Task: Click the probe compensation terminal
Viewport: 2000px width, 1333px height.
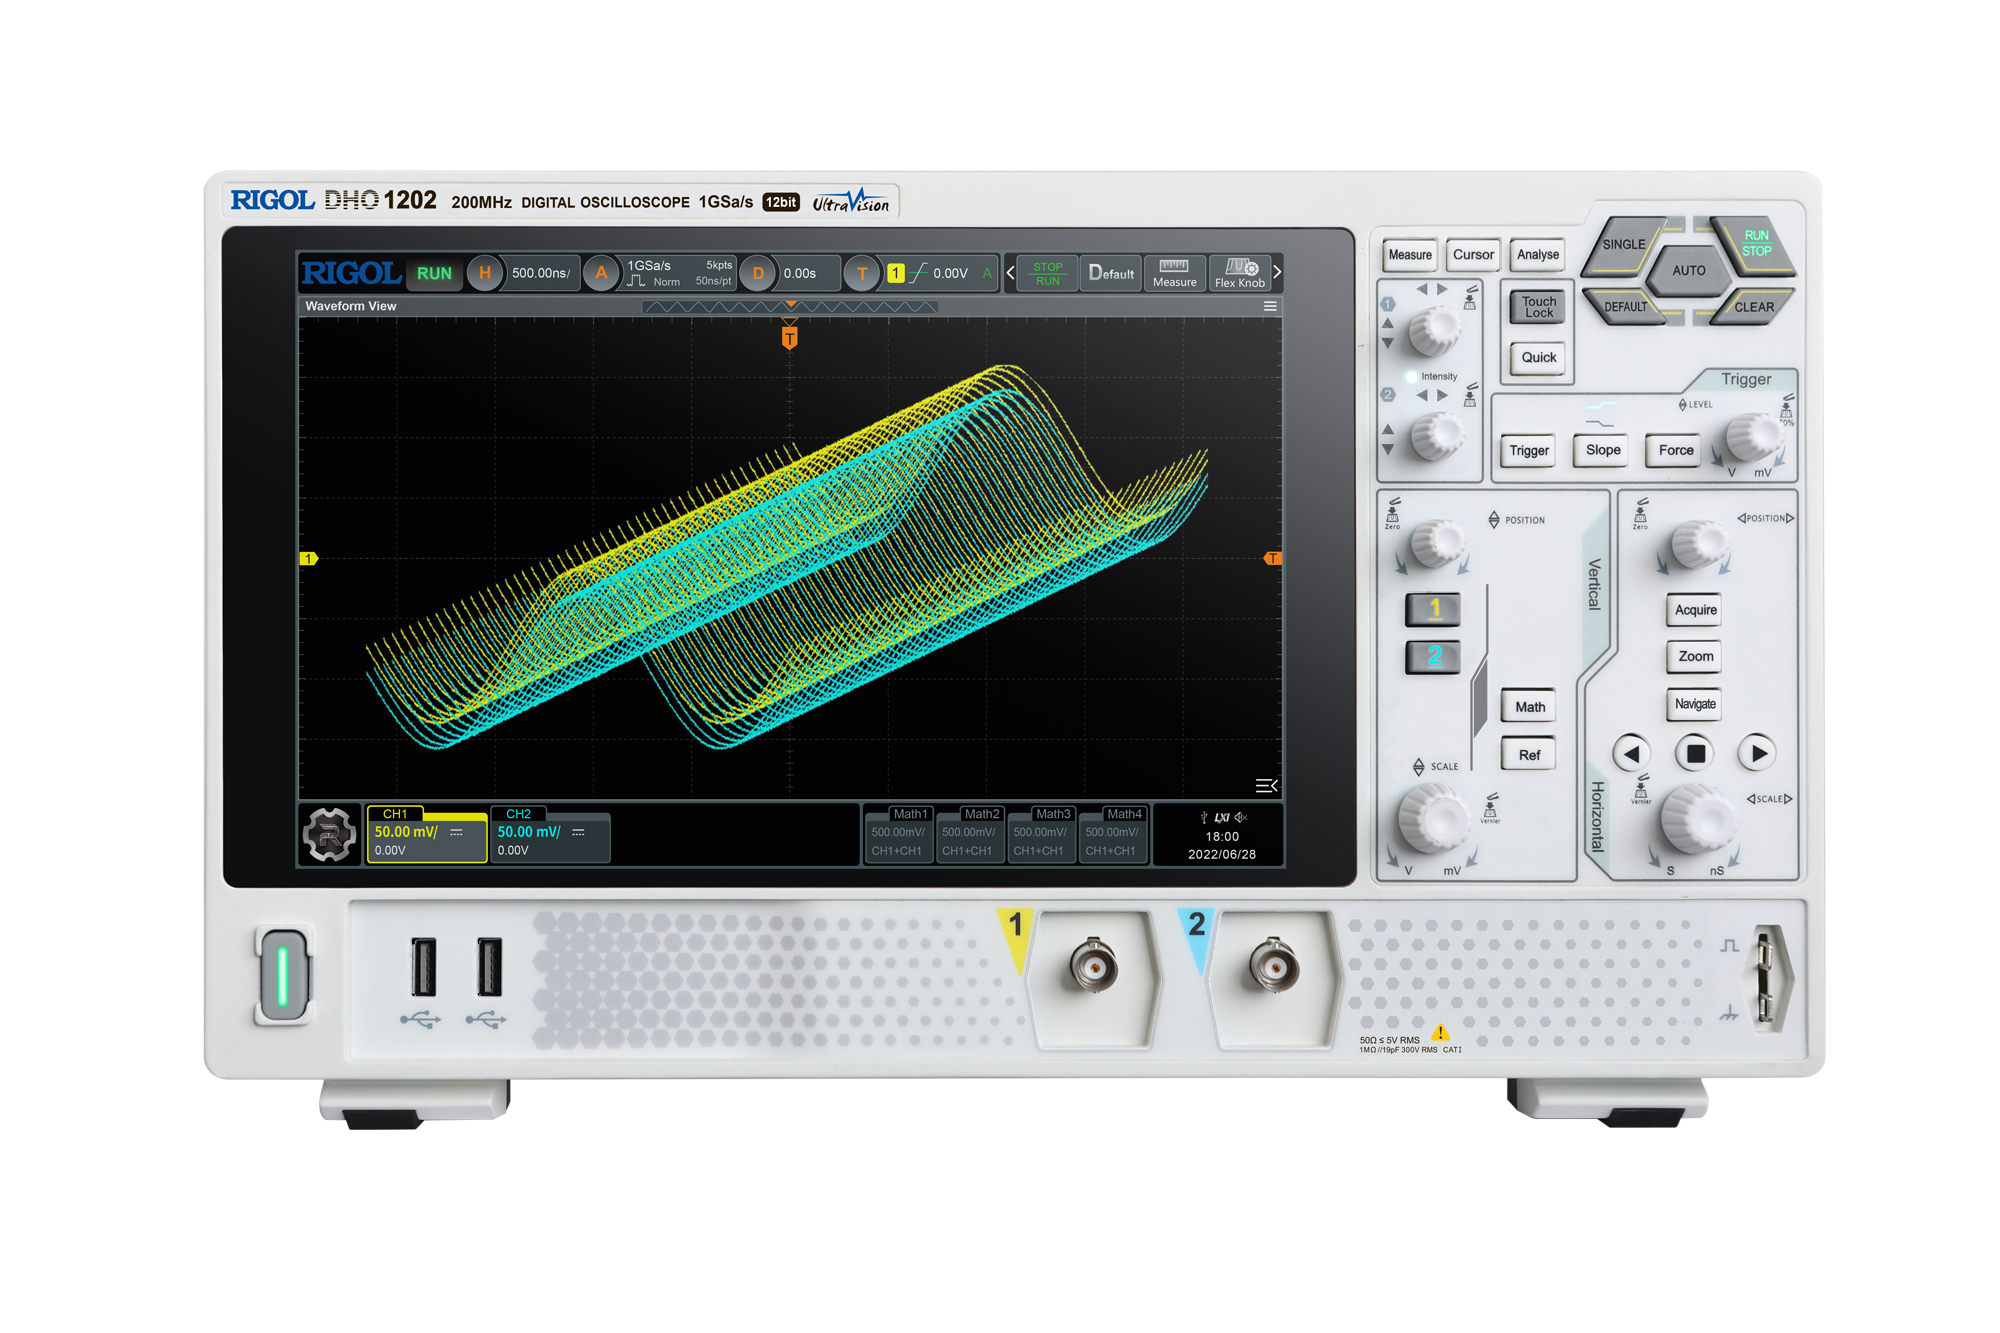Action: [x=1767, y=980]
